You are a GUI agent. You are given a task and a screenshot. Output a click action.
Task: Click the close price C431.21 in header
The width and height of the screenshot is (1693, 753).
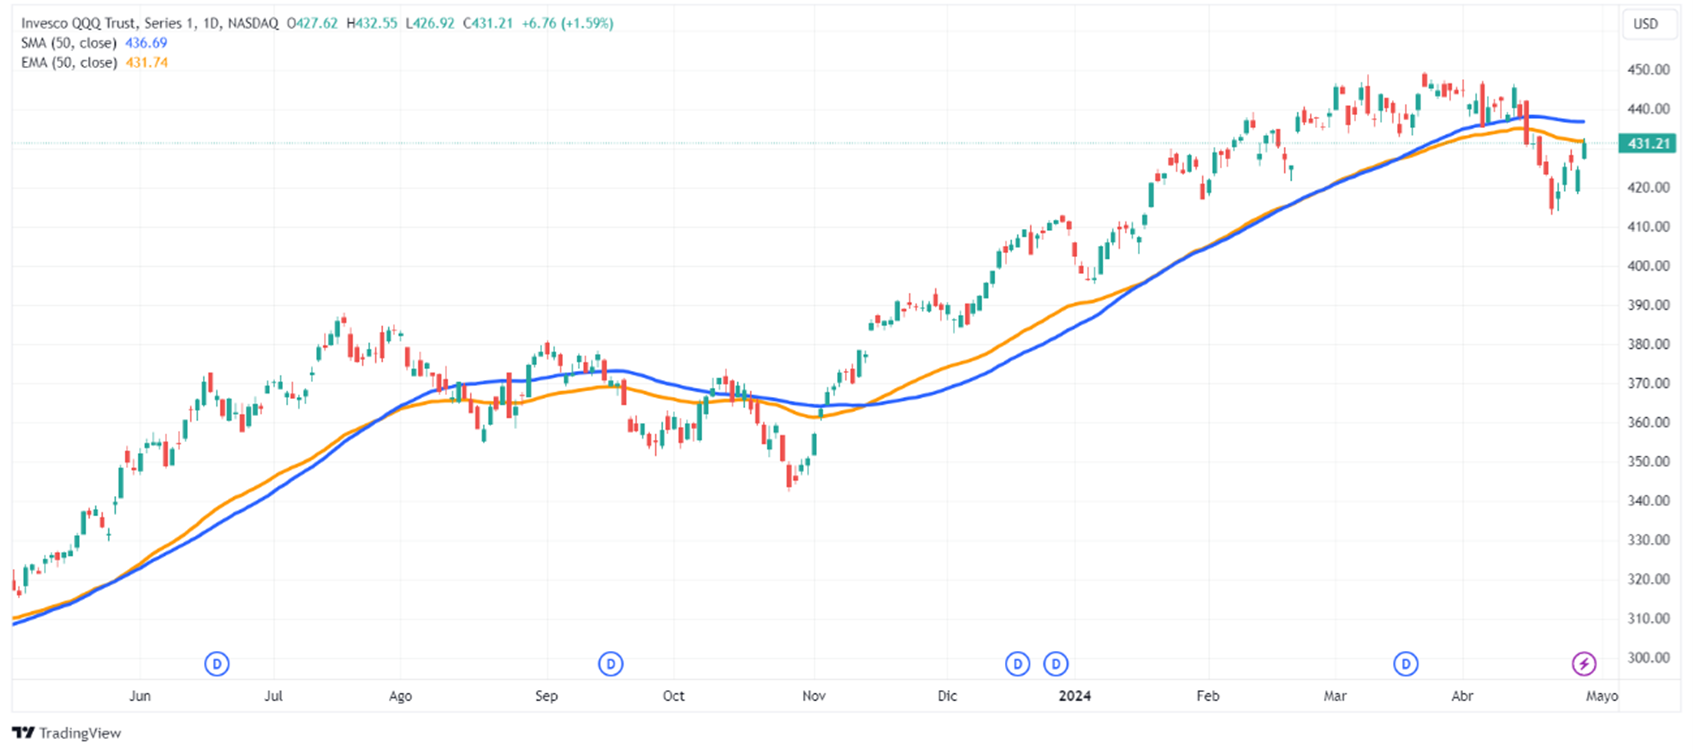point(488,23)
